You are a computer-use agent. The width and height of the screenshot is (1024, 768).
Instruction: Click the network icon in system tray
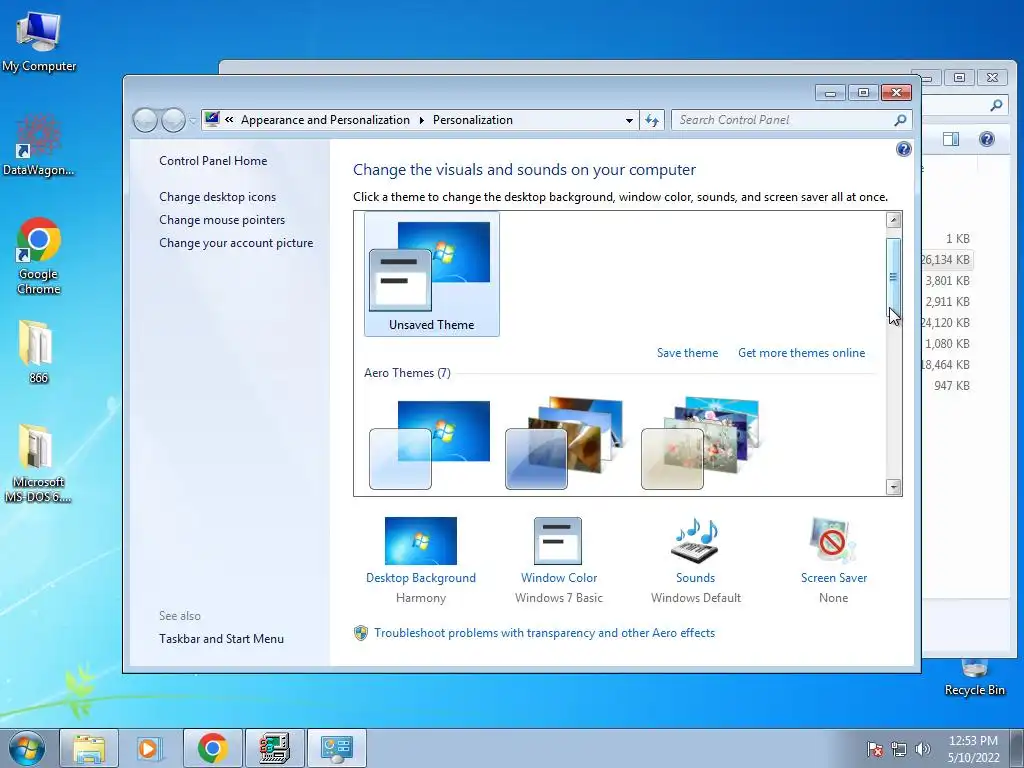(899, 749)
